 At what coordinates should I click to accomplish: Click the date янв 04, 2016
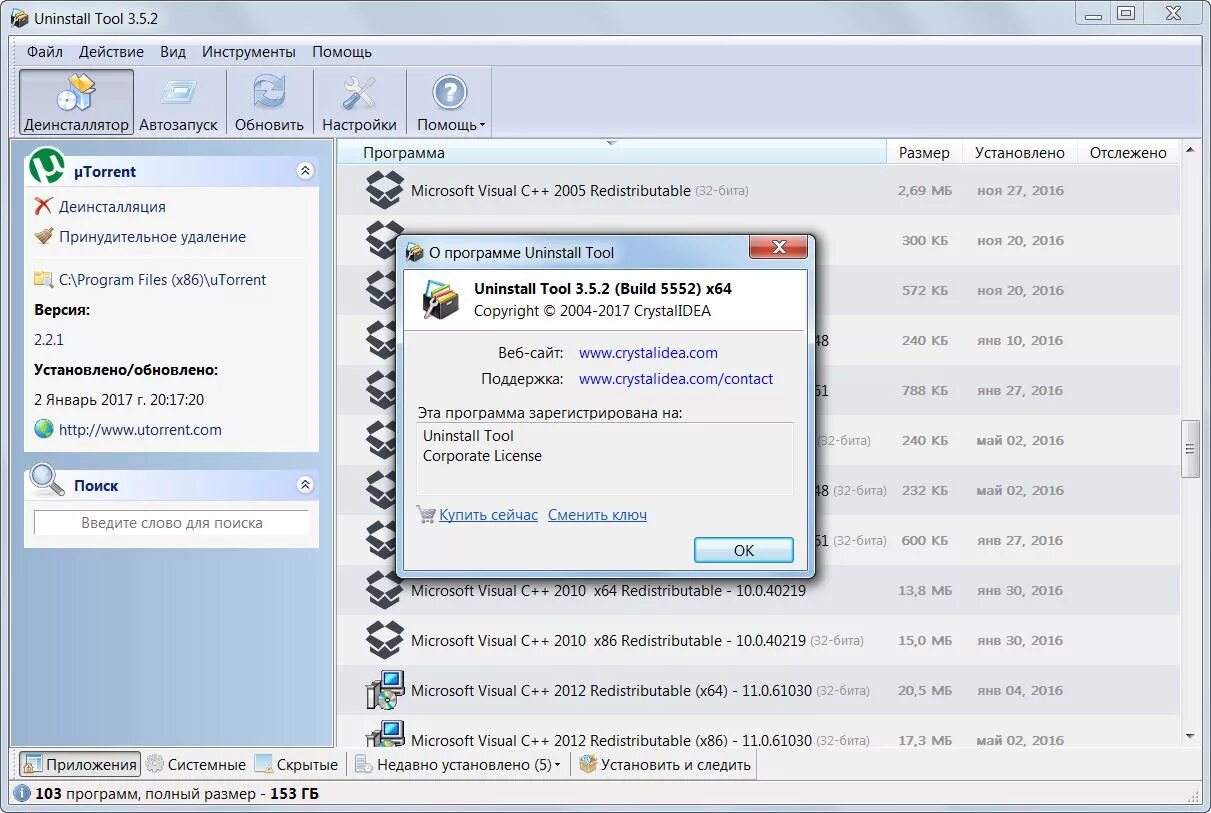click(x=1020, y=690)
